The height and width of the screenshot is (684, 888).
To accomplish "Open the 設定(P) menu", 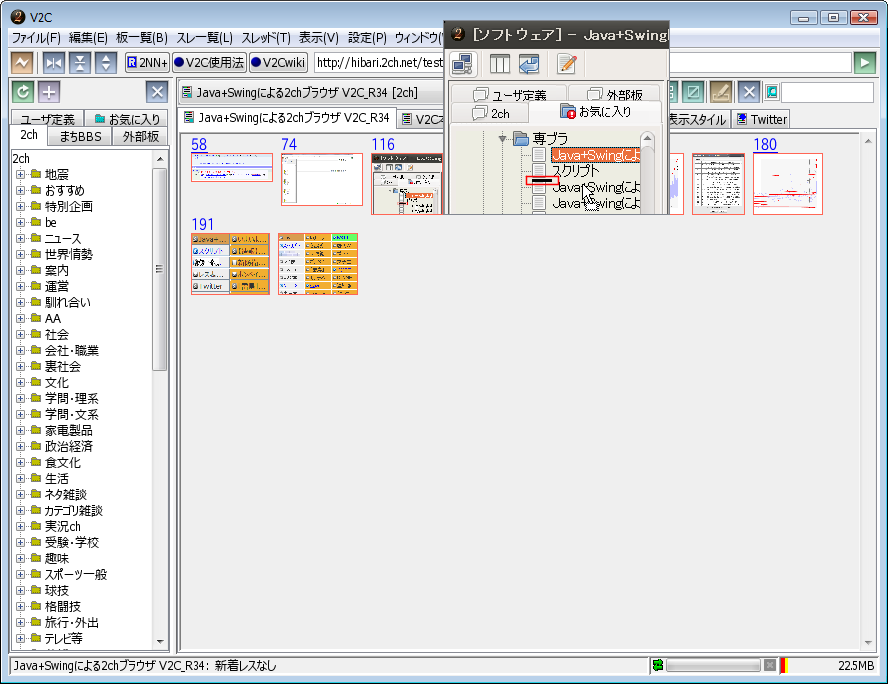I will 367,38.
